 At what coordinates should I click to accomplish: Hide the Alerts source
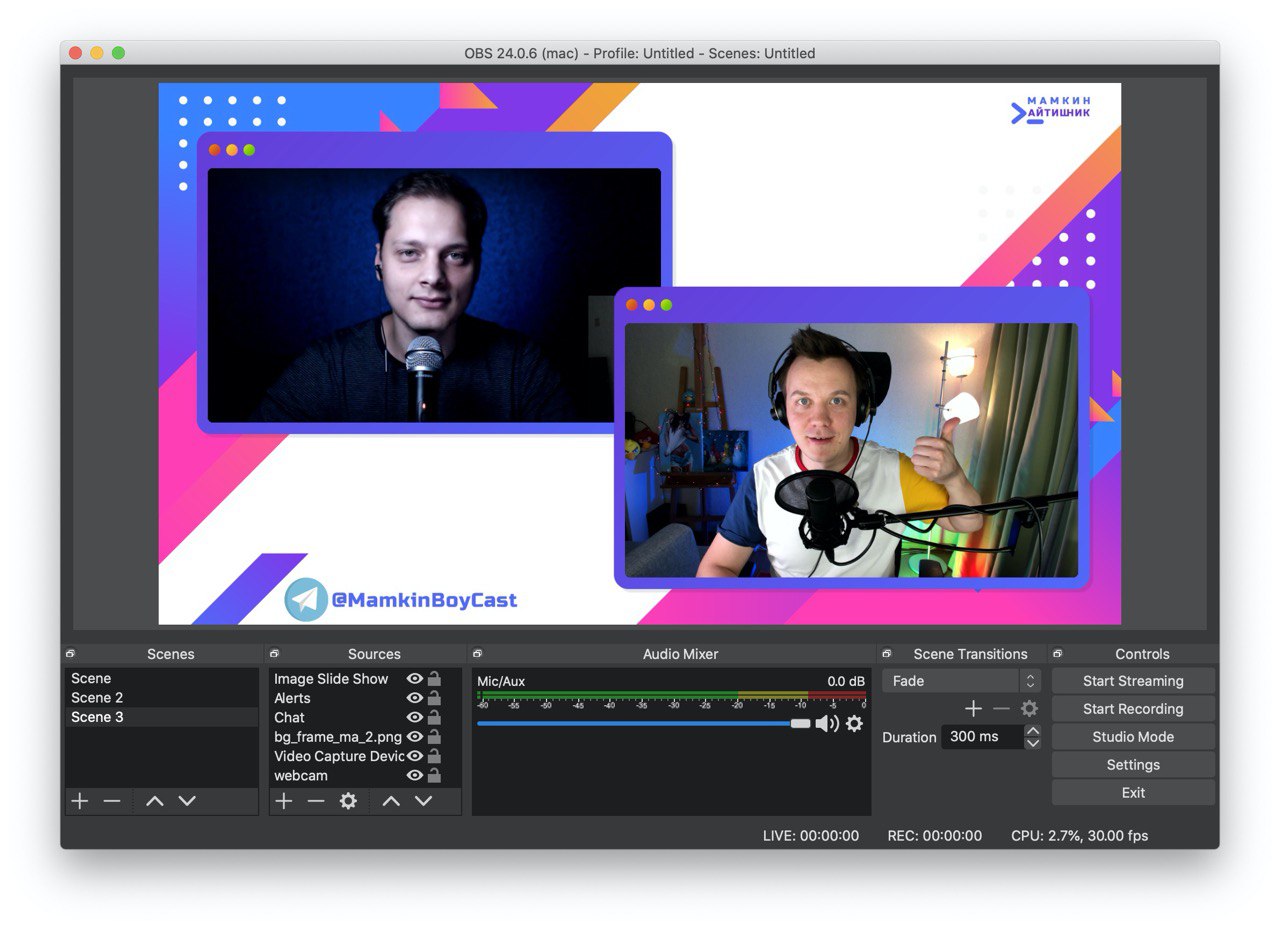click(x=415, y=698)
